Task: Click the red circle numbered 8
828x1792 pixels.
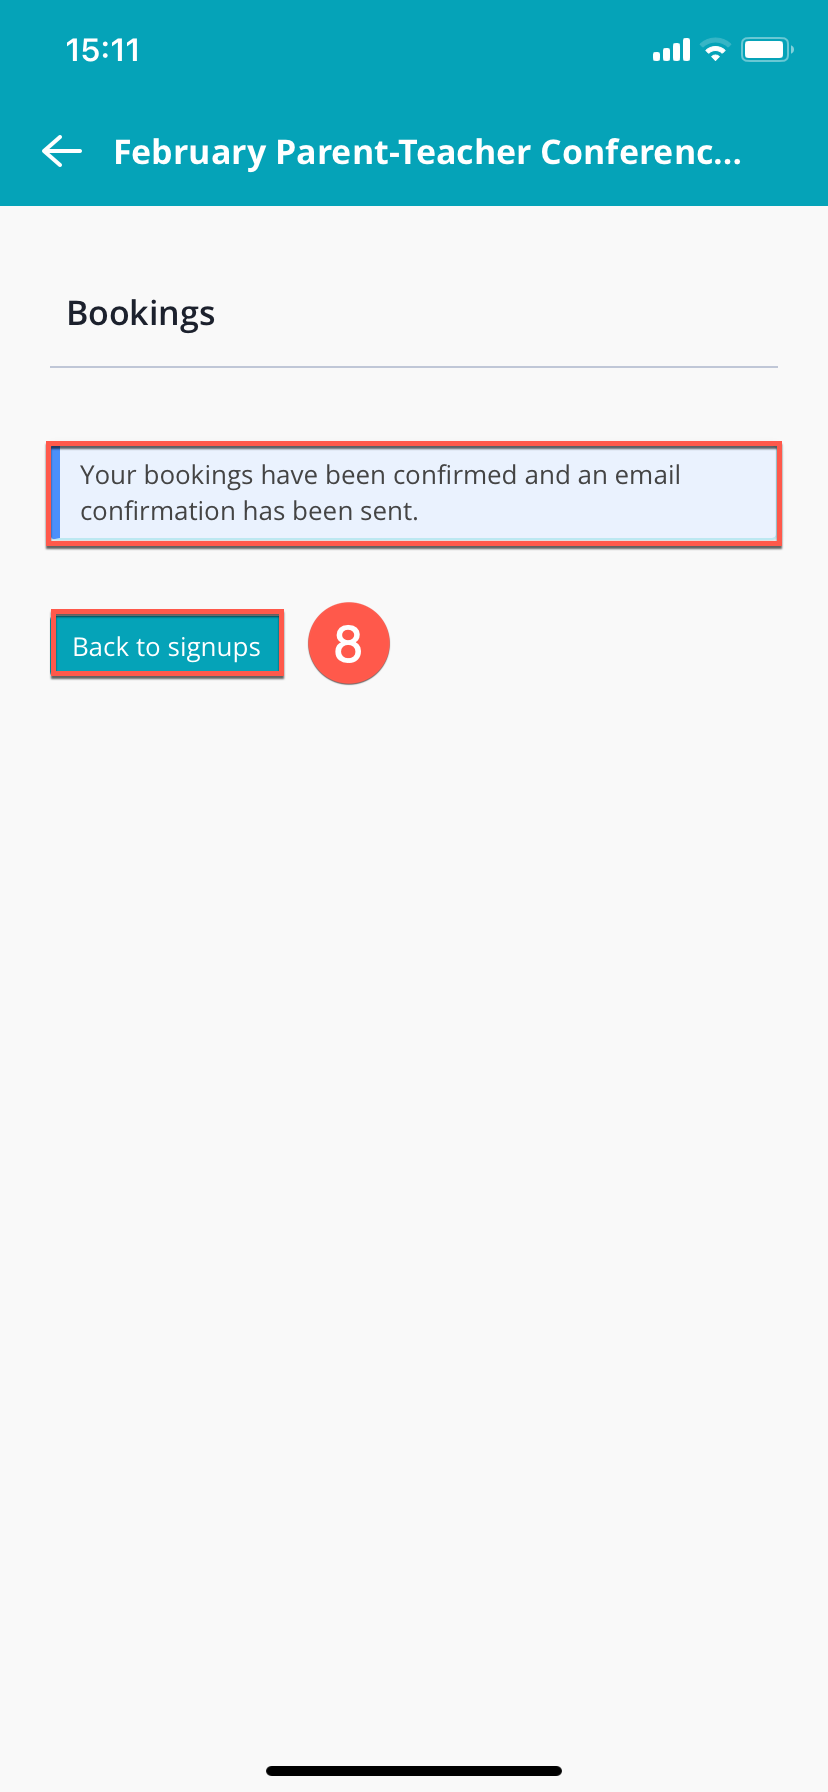Action: coord(348,644)
